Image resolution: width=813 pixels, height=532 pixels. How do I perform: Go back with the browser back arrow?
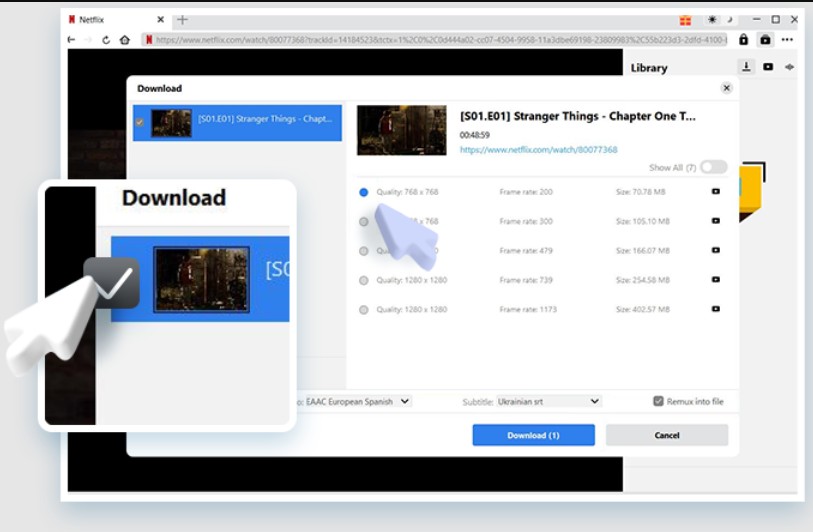point(72,40)
